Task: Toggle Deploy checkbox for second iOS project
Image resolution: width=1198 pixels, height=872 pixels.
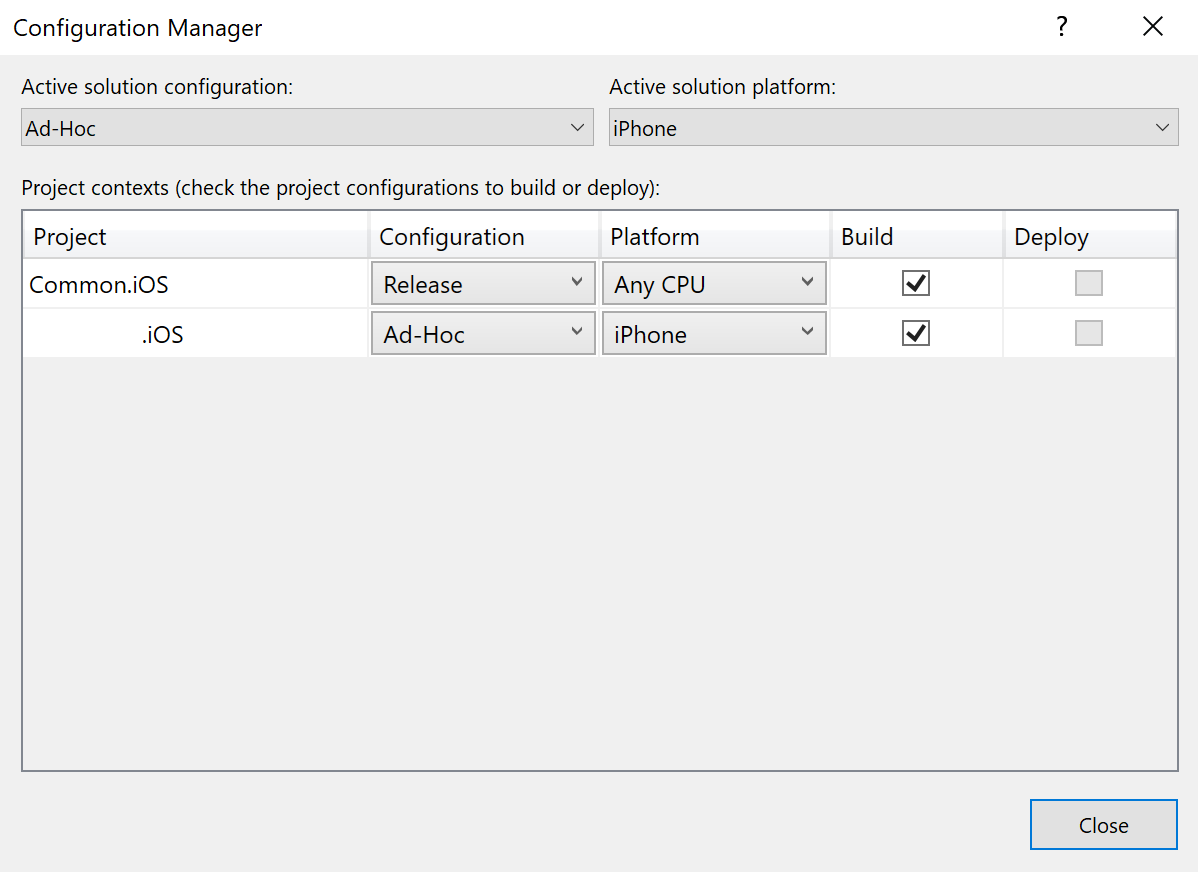Action: click(x=1088, y=334)
